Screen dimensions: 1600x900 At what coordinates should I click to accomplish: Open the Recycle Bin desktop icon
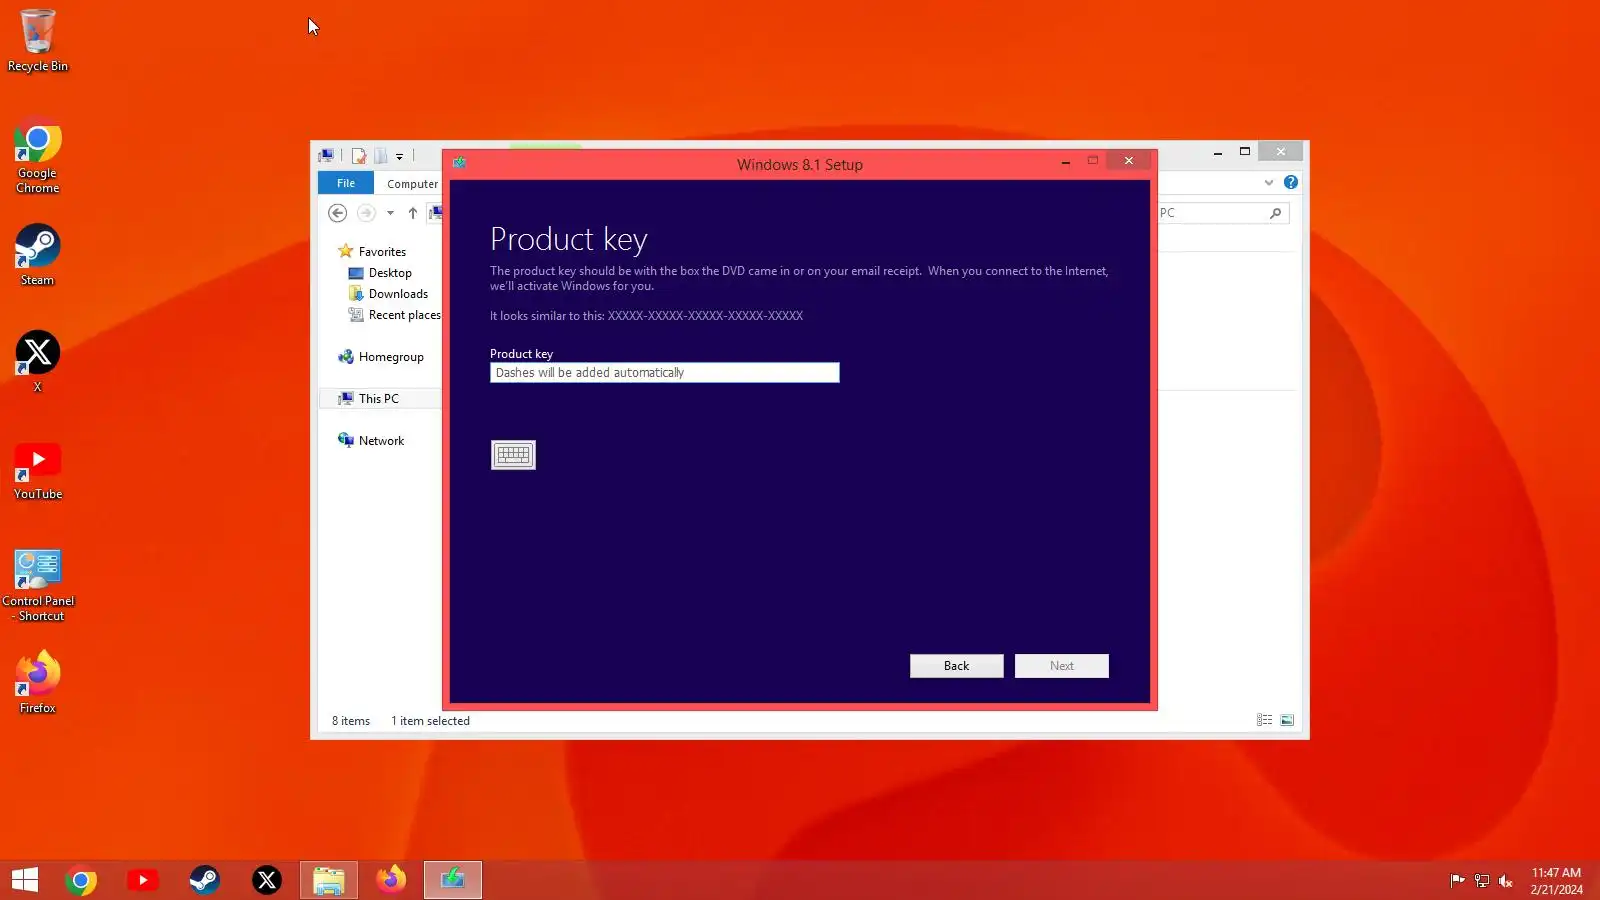tap(38, 41)
